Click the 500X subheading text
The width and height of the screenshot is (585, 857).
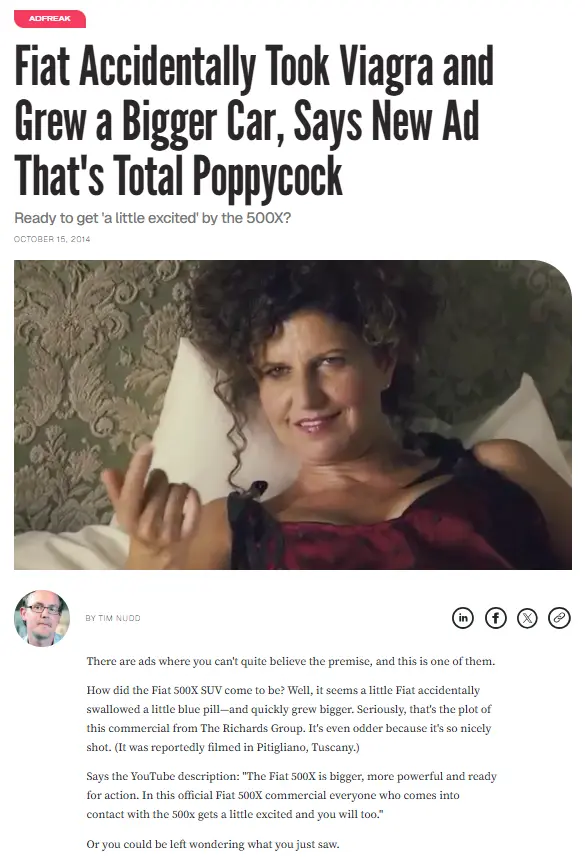153,218
